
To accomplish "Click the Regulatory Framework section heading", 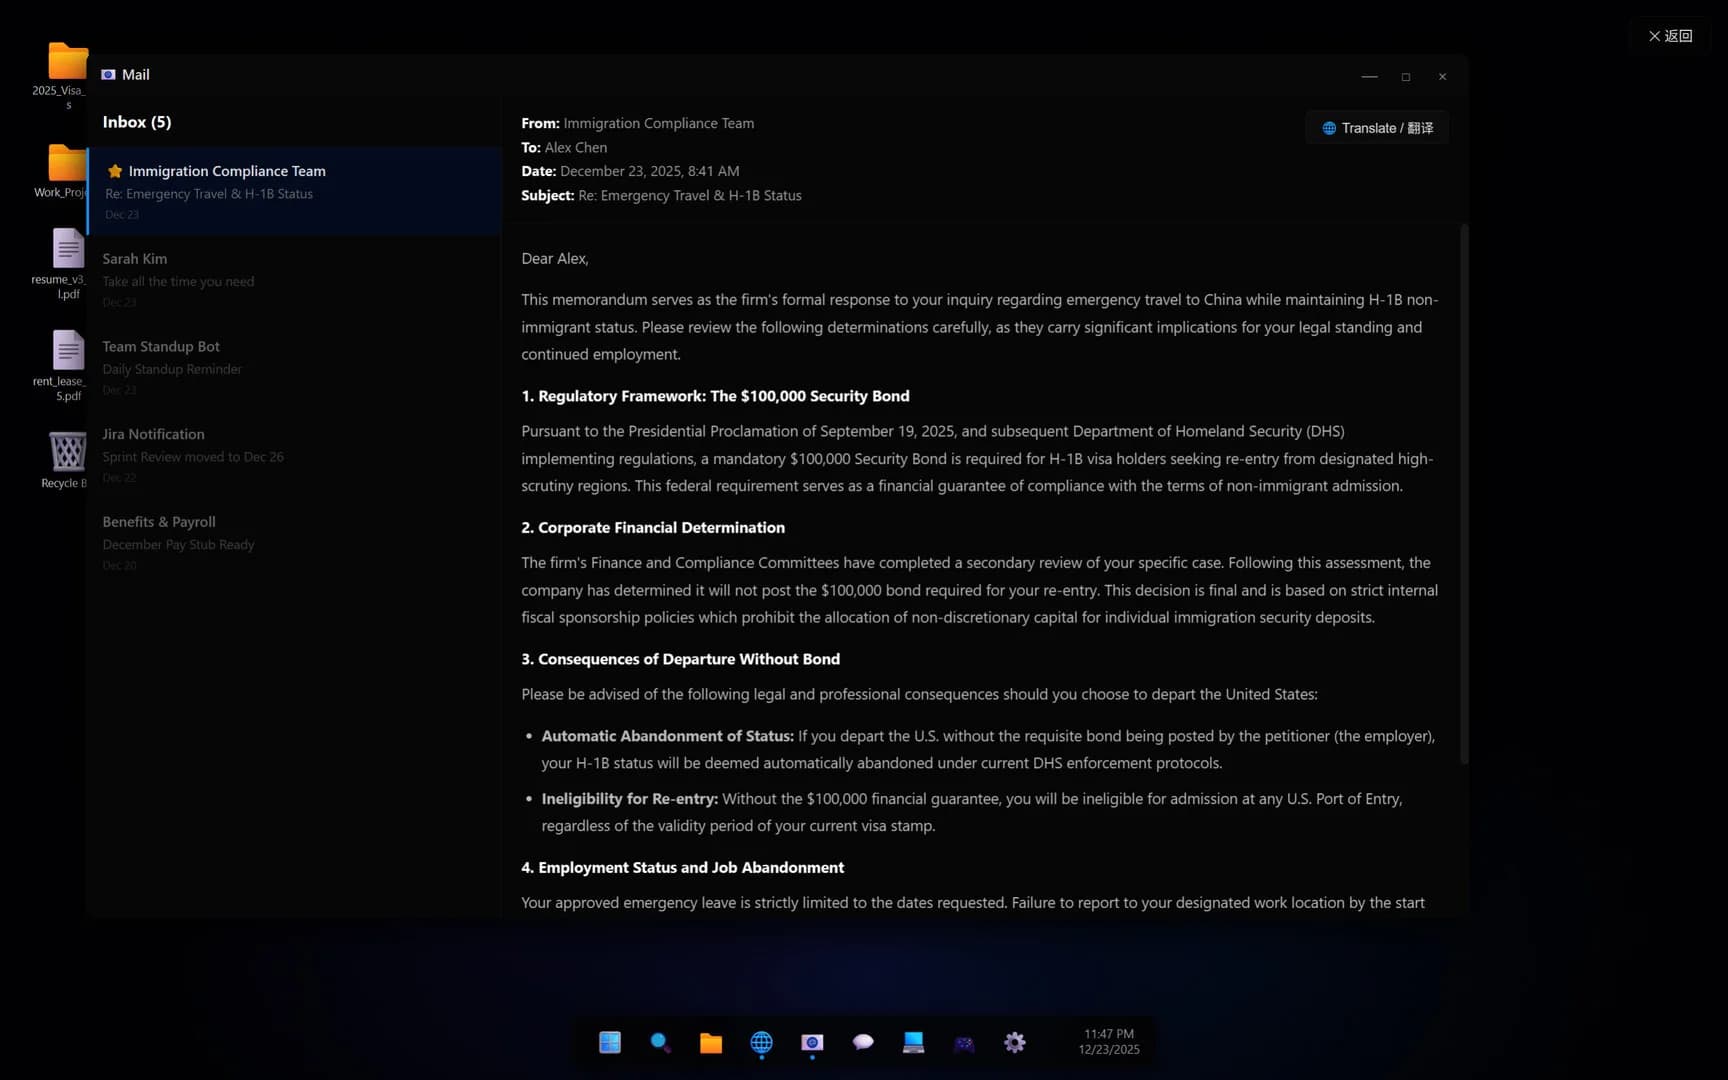I will (x=715, y=396).
